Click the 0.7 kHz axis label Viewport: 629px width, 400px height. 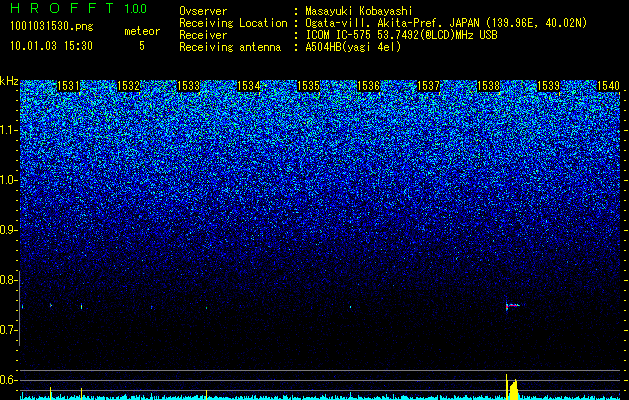point(9,330)
